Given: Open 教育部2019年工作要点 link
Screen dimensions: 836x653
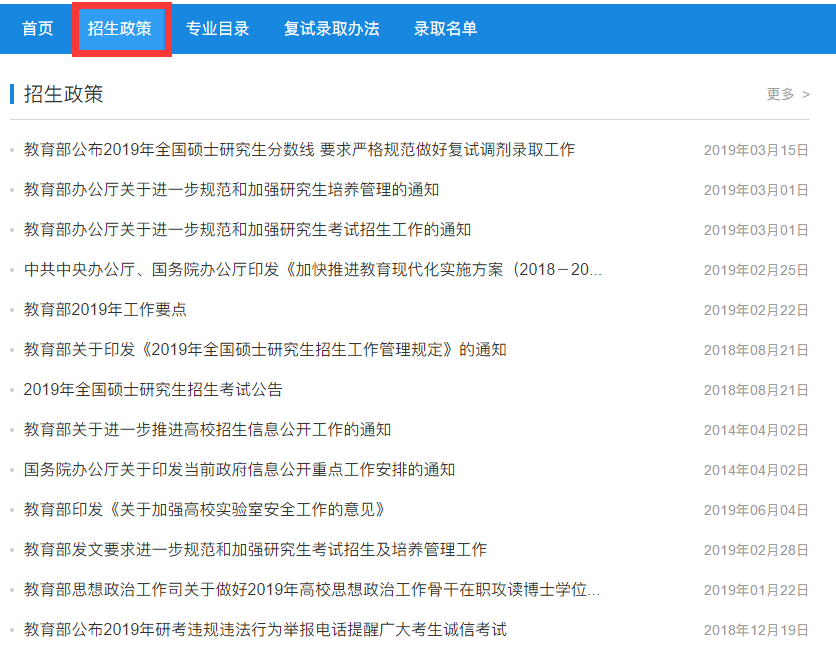Looking at the screenshot, I should point(105,310).
